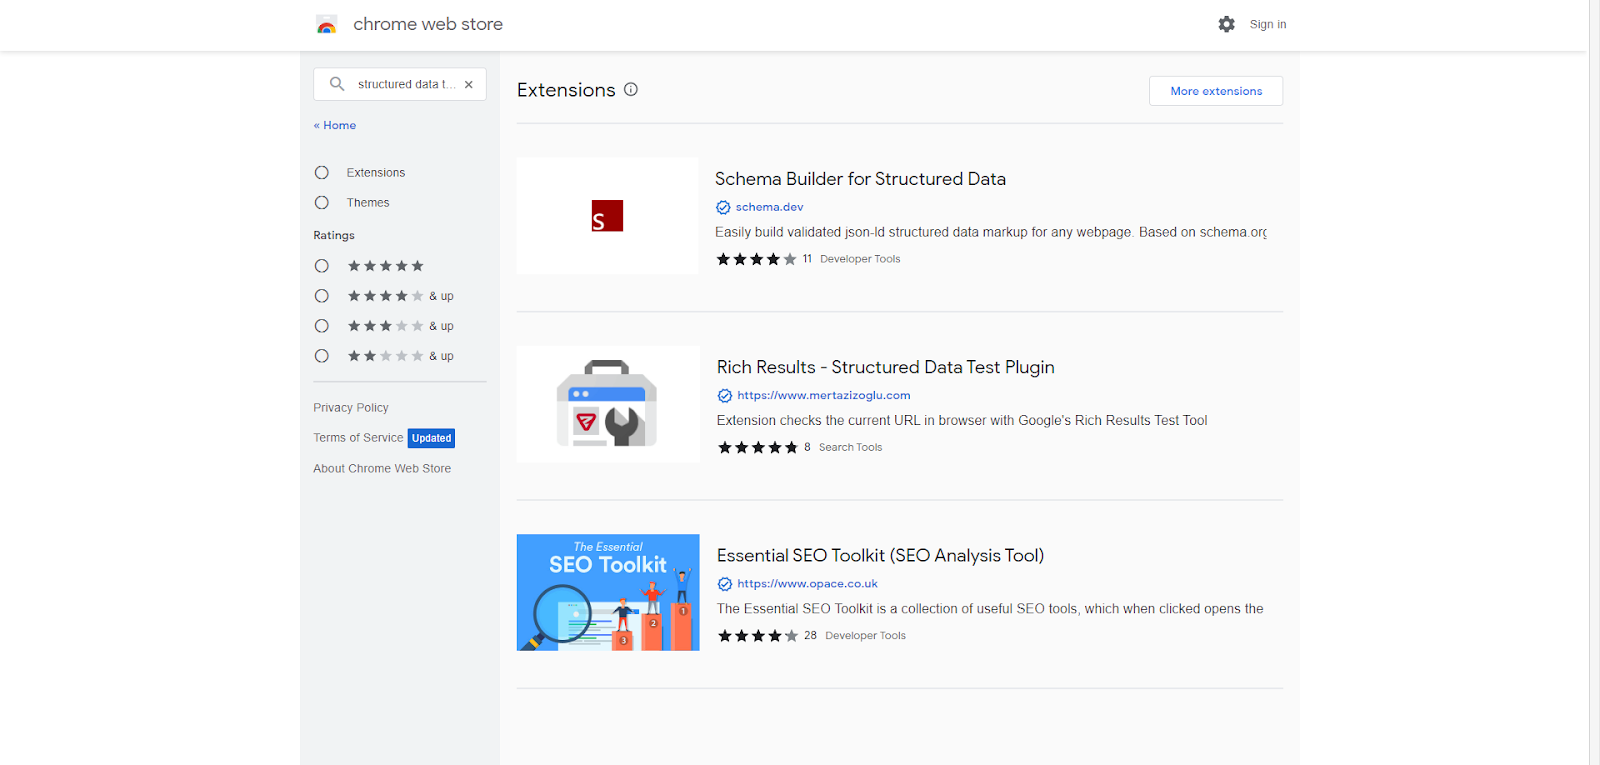Go back via the Home link

(x=335, y=125)
